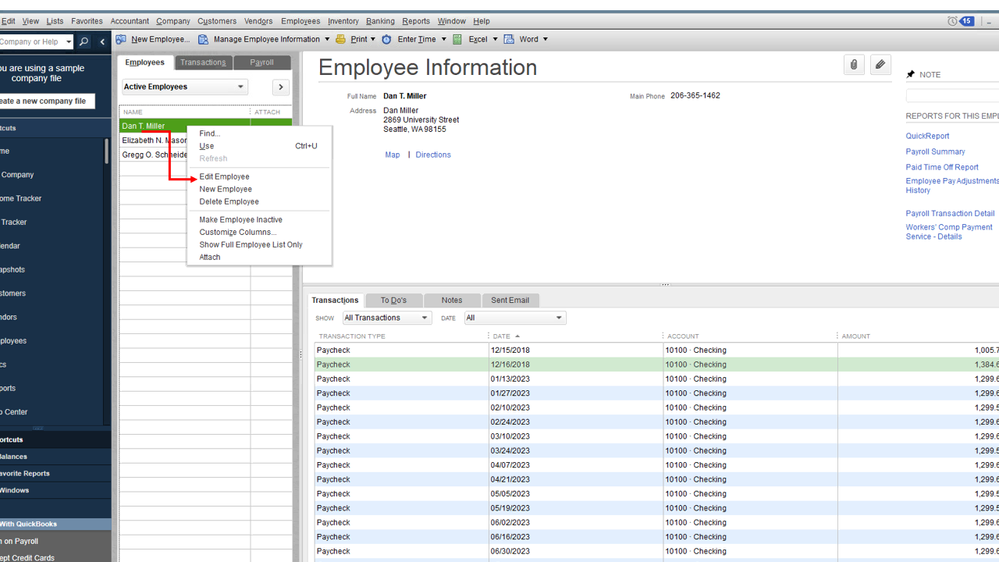The image size is (999, 562).
Task: Open the Show All Transactions dropdown
Action: tap(386, 318)
